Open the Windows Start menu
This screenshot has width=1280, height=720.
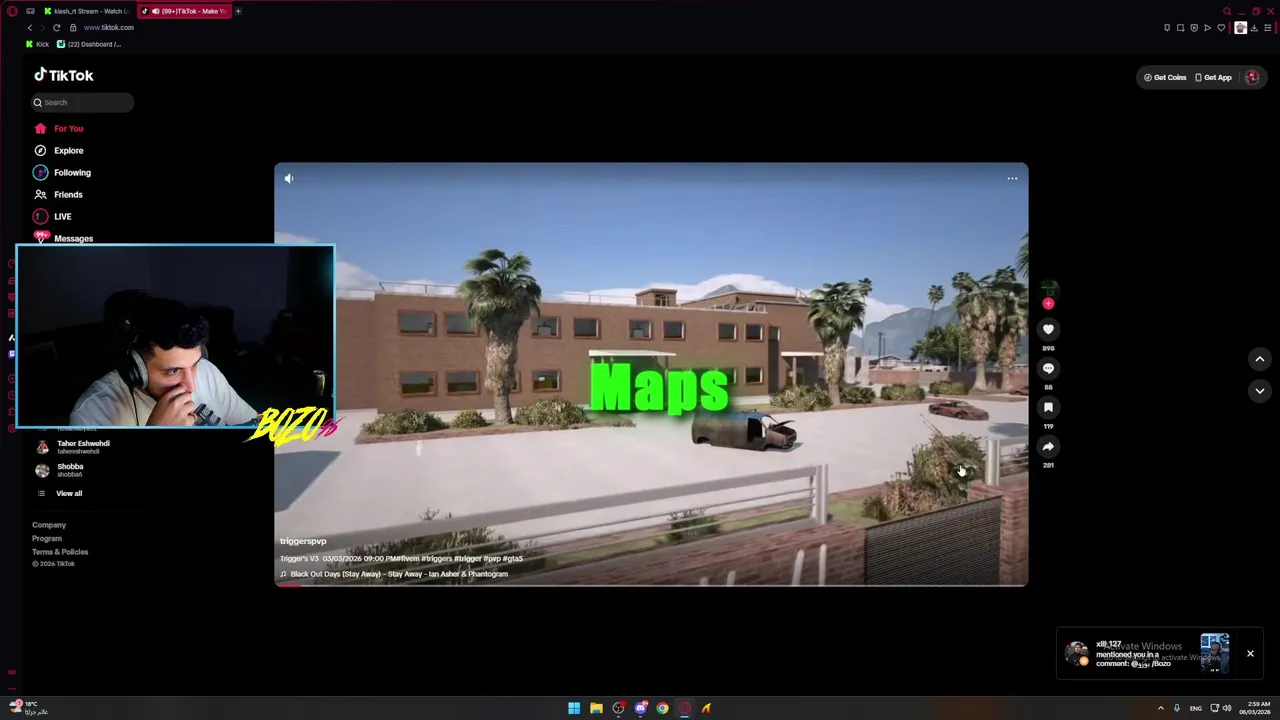point(574,708)
